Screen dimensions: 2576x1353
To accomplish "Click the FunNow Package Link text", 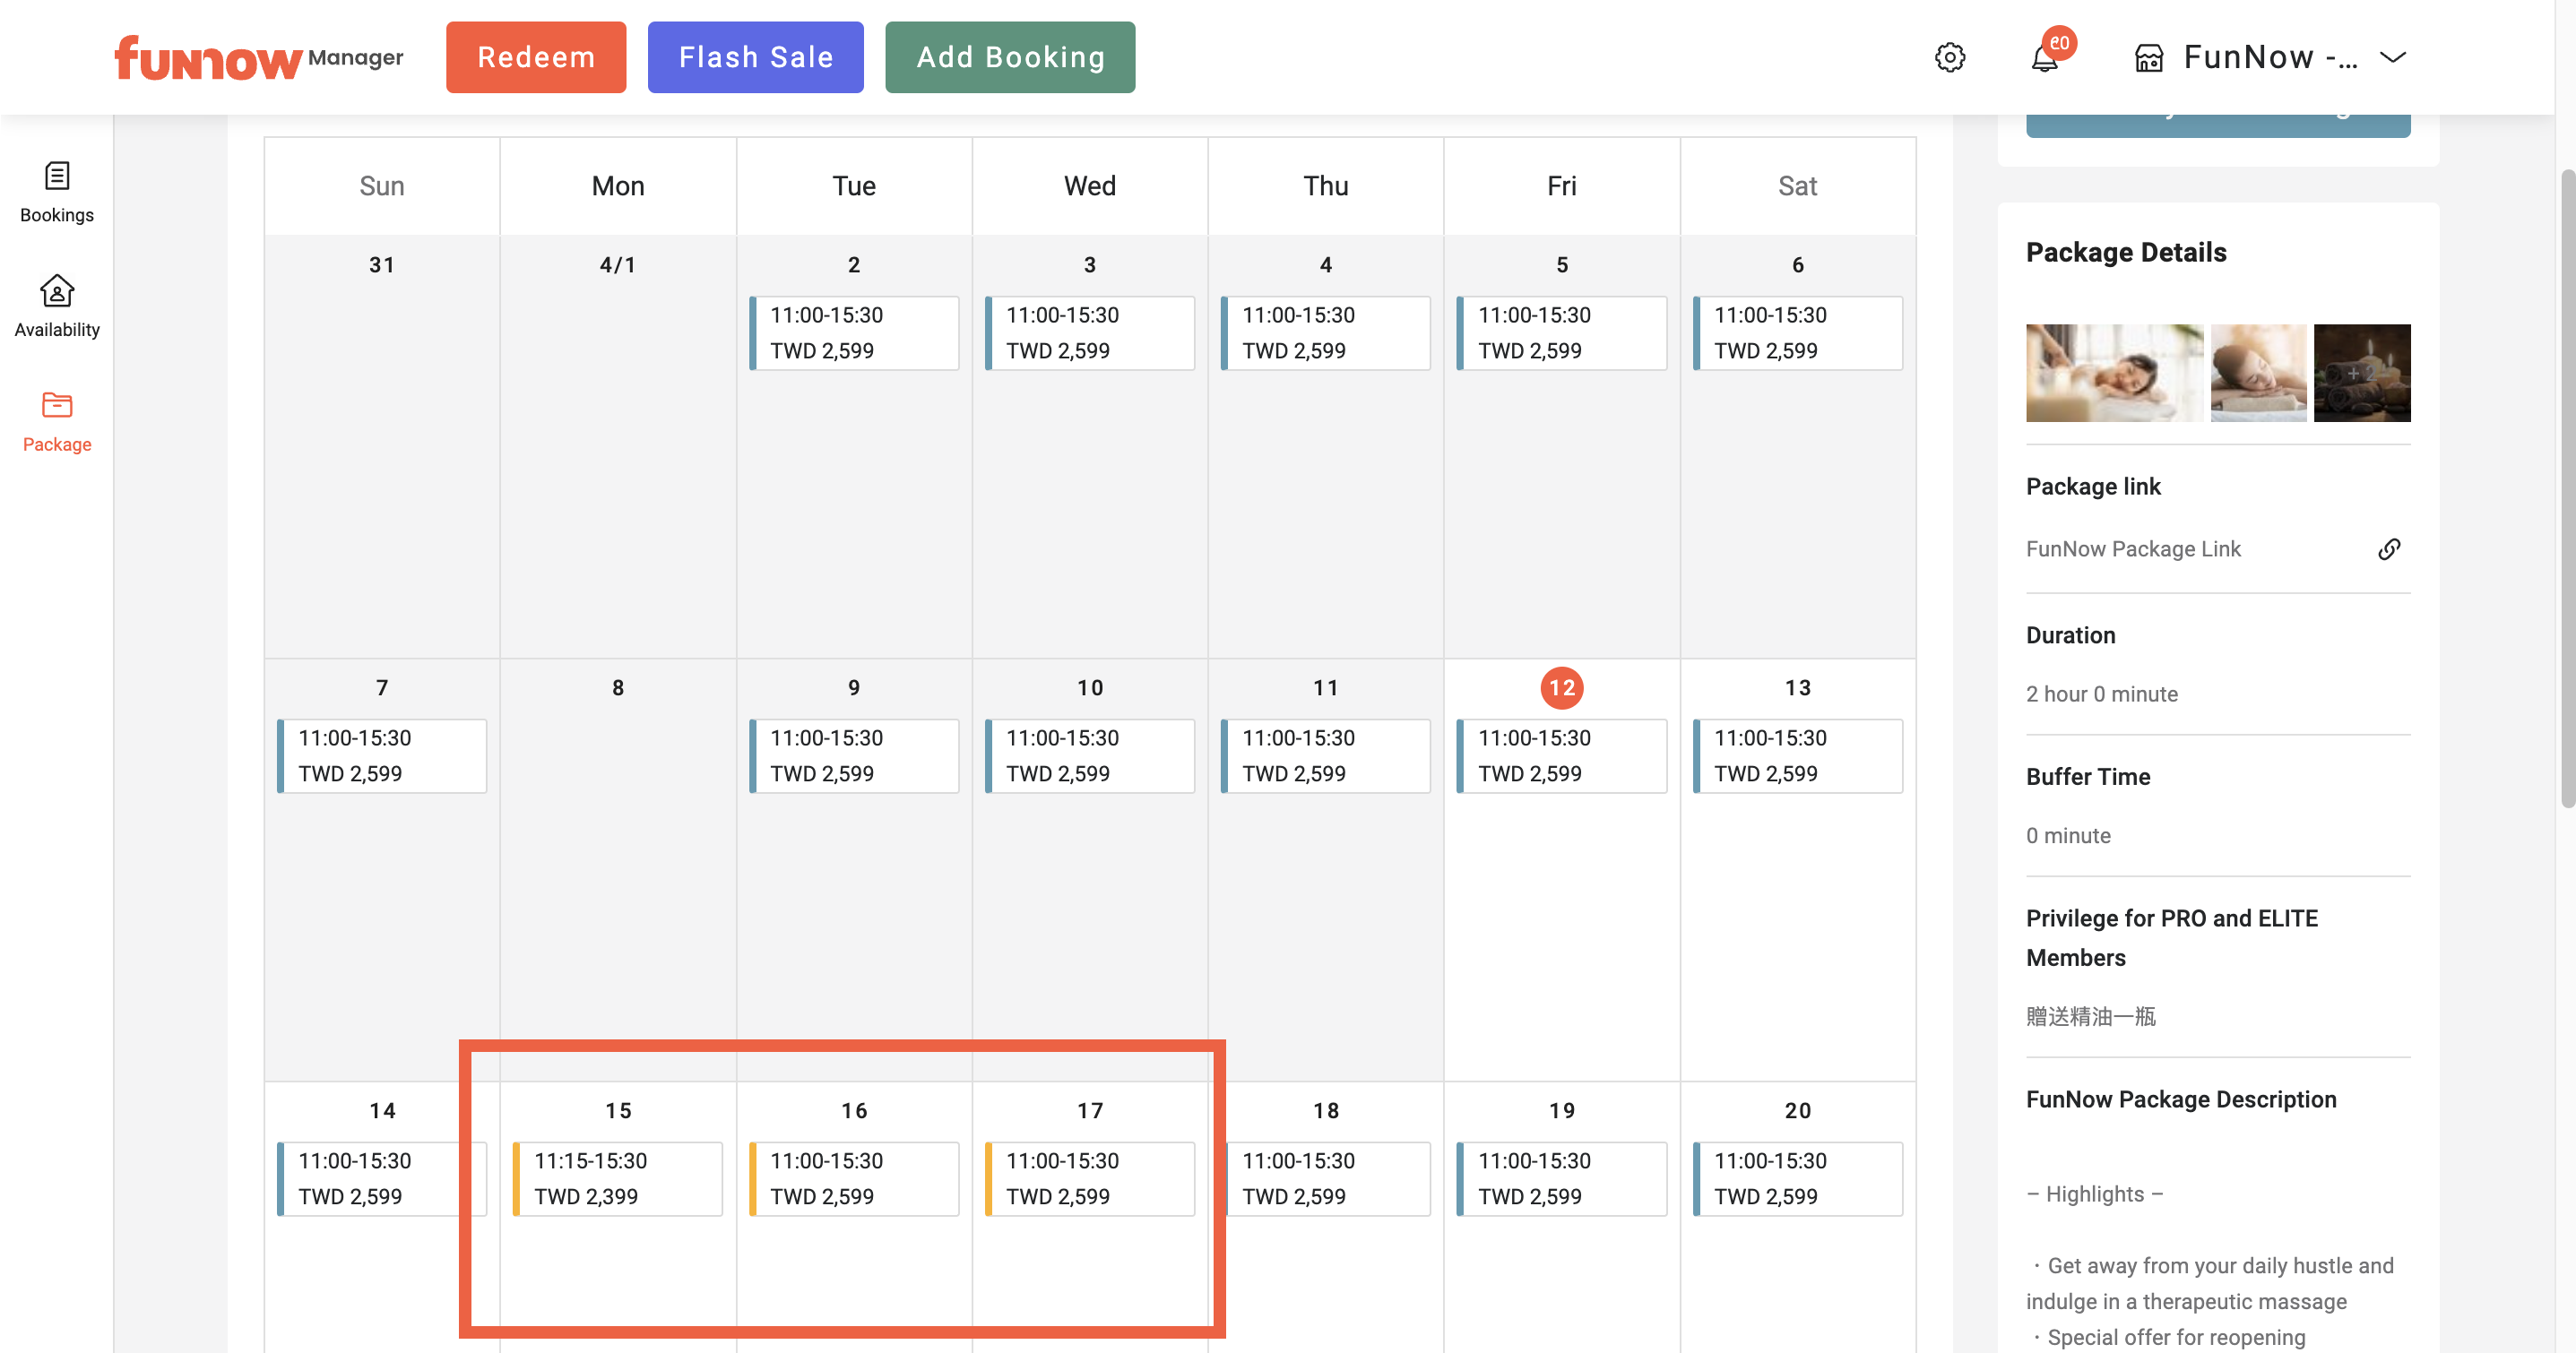I will (x=2133, y=549).
